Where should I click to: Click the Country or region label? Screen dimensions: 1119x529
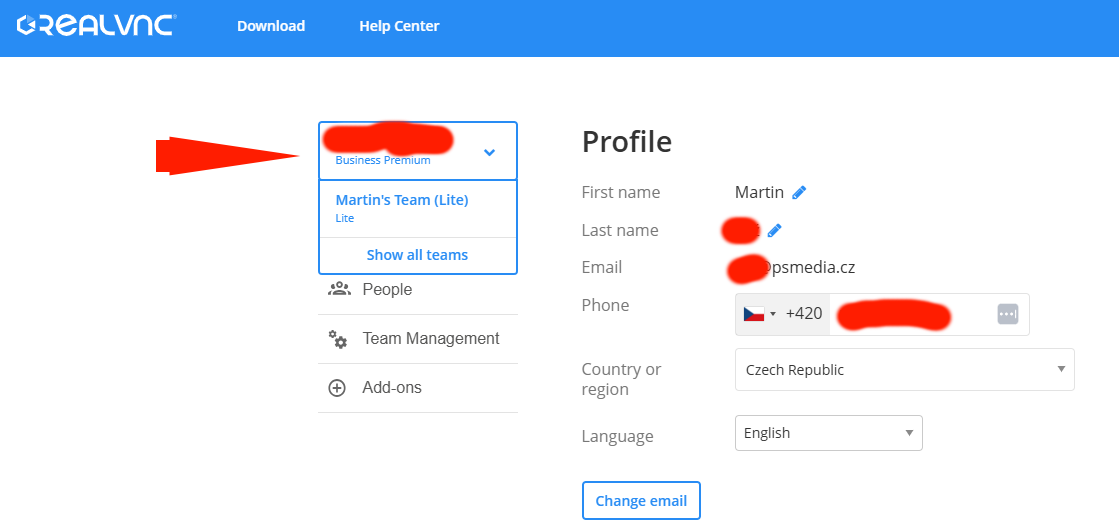click(x=621, y=379)
